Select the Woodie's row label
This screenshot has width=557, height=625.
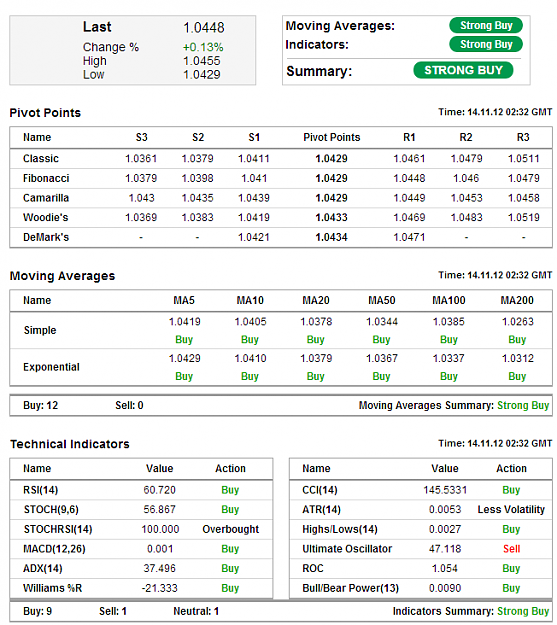[45, 218]
